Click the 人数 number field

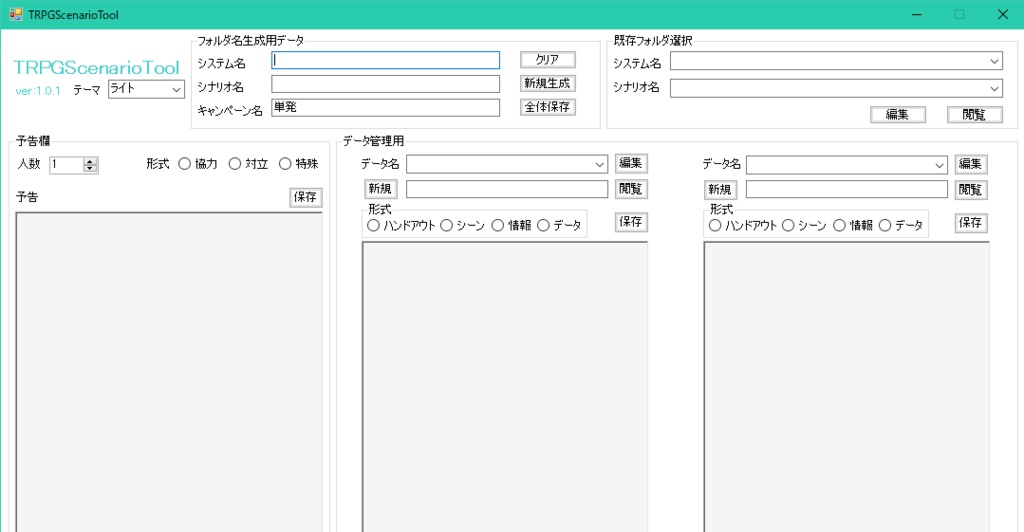(67, 164)
